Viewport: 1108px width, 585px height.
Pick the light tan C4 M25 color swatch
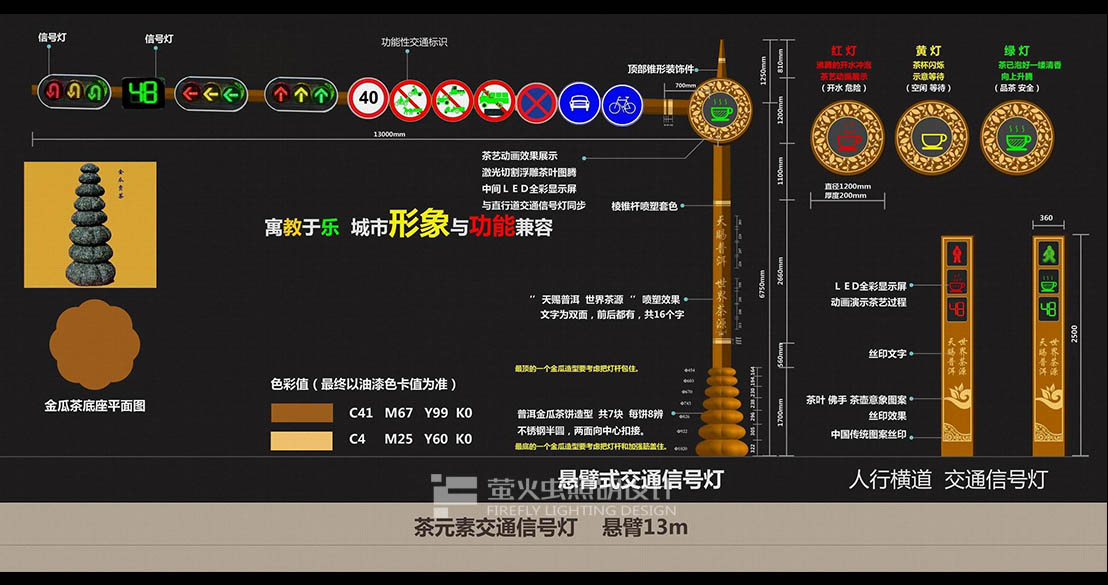click(x=301, y=441)
